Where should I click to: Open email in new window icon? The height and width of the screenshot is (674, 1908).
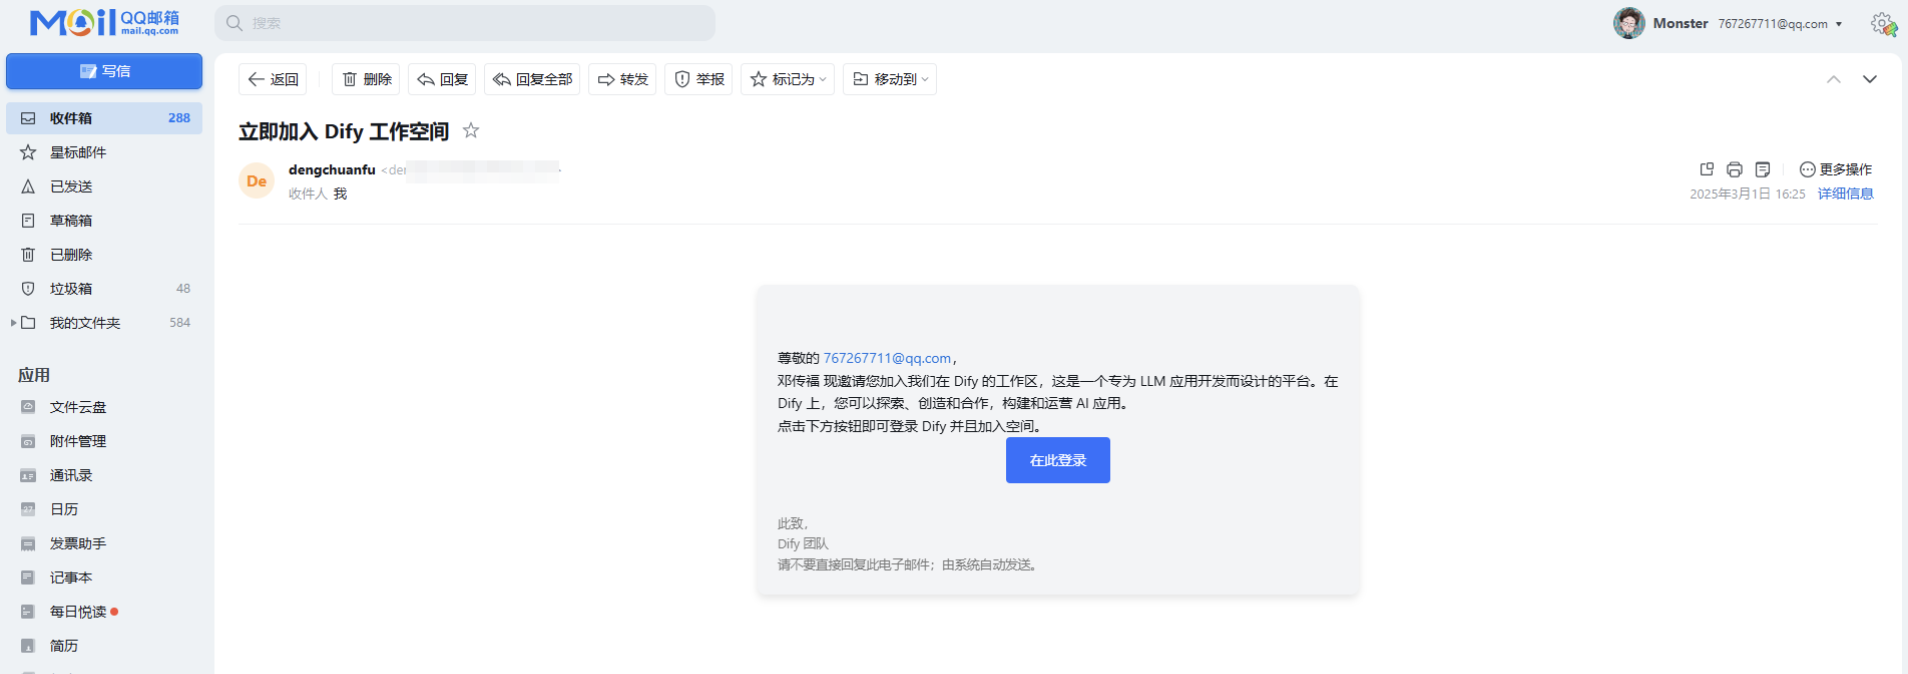[x=1707, y=169]
